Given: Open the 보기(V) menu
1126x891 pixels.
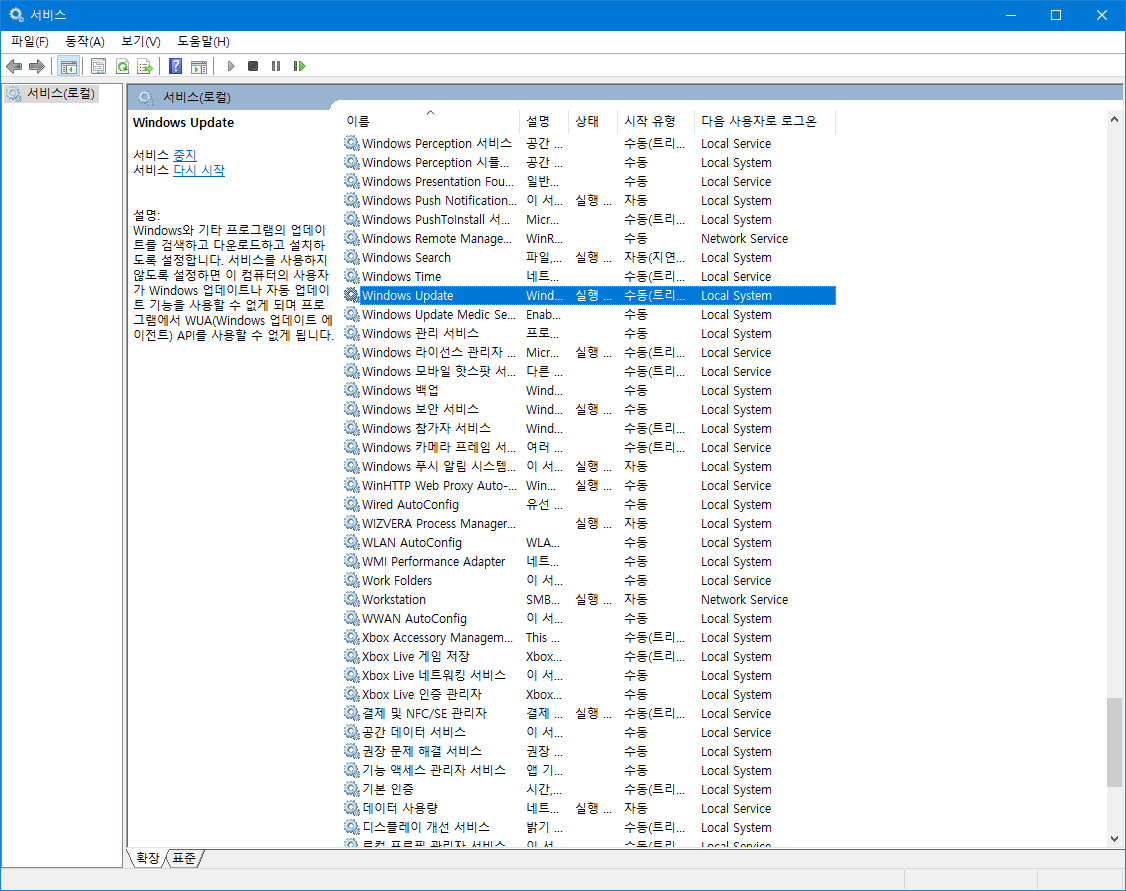Looking at the screenshot, I should tap(141, 42).
